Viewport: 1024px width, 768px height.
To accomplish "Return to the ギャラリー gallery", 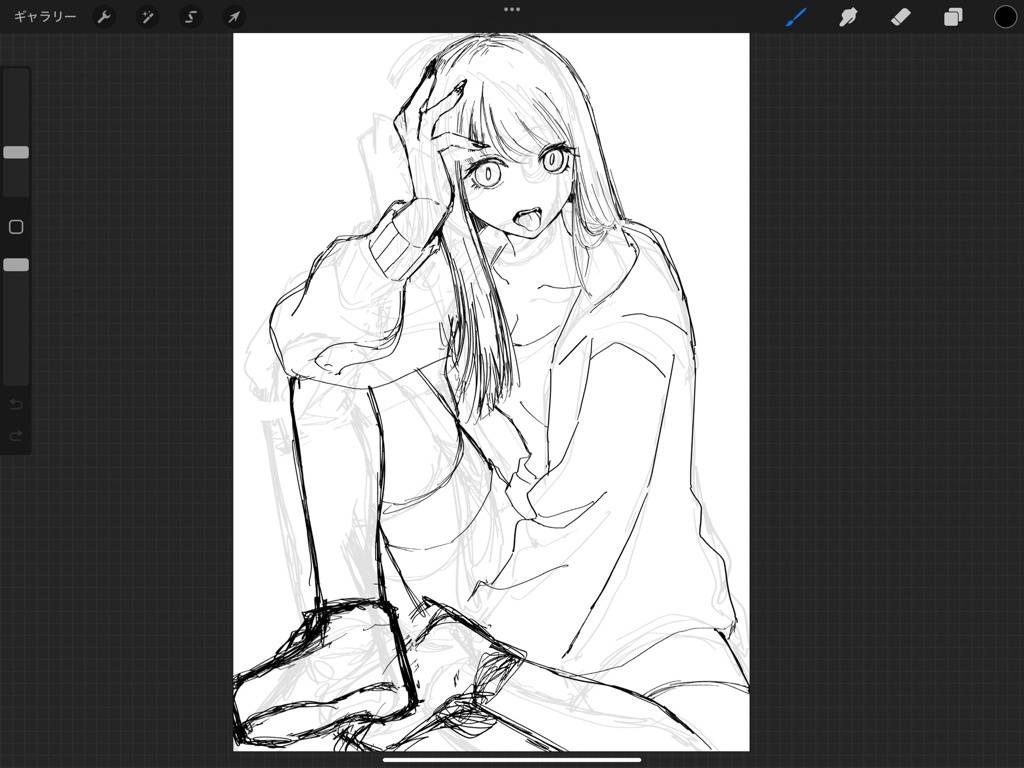I will (45, 17).
